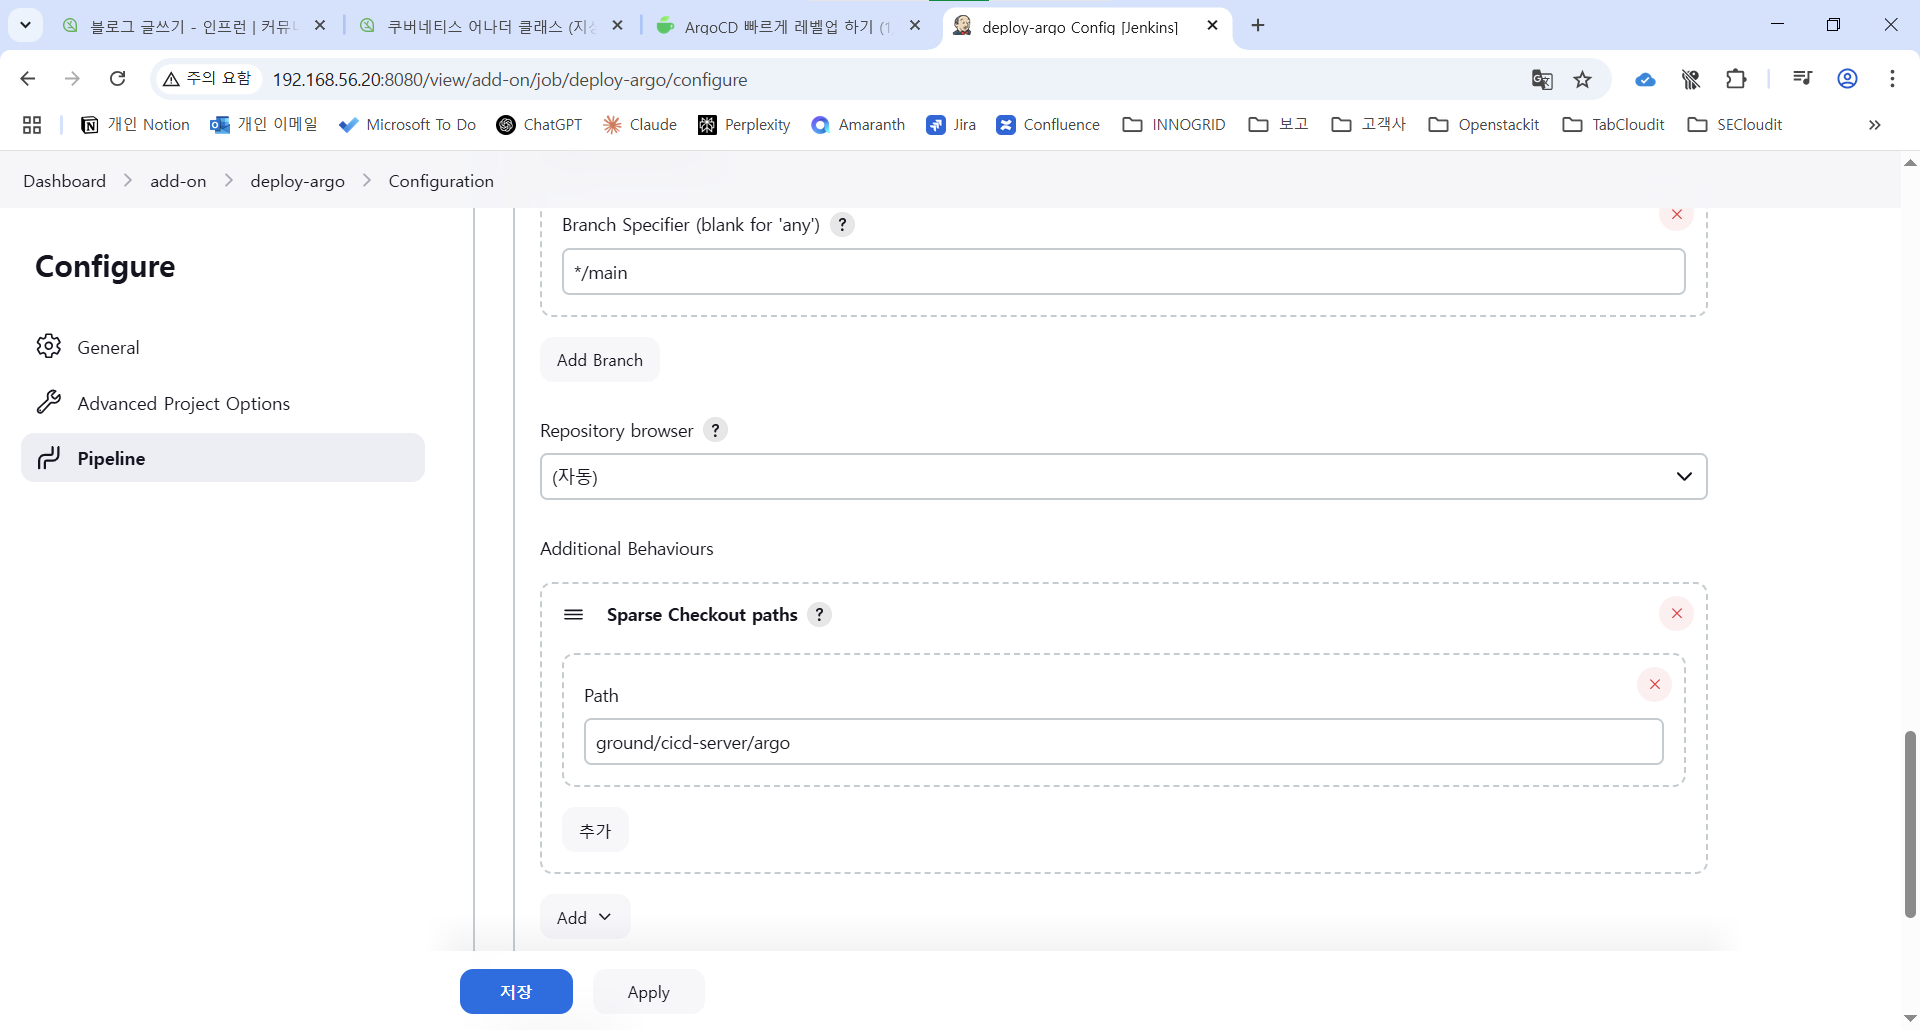Open the SECloudit bookmark folder

click(1735, 125)
